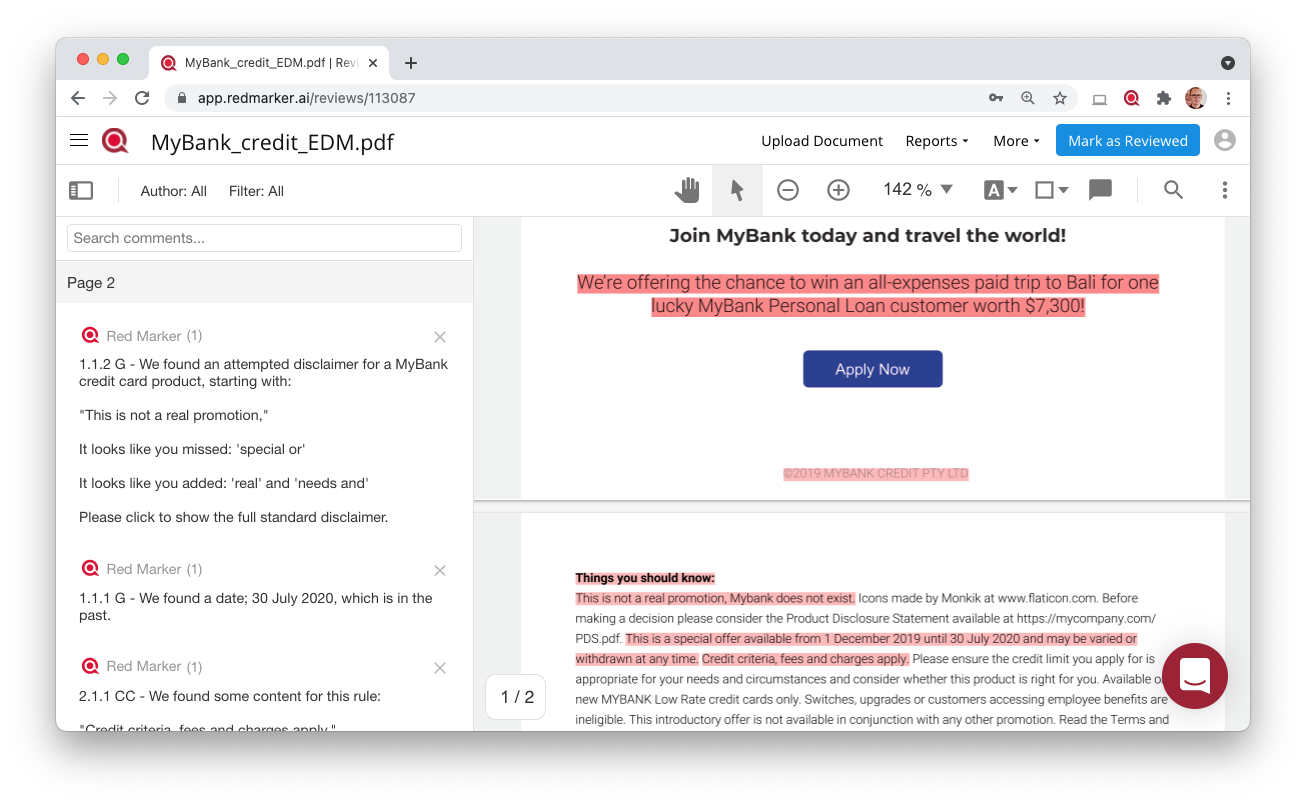Select the highlighted Bali trip offer text
This screenshot has width=1306, height=805.
868,294
